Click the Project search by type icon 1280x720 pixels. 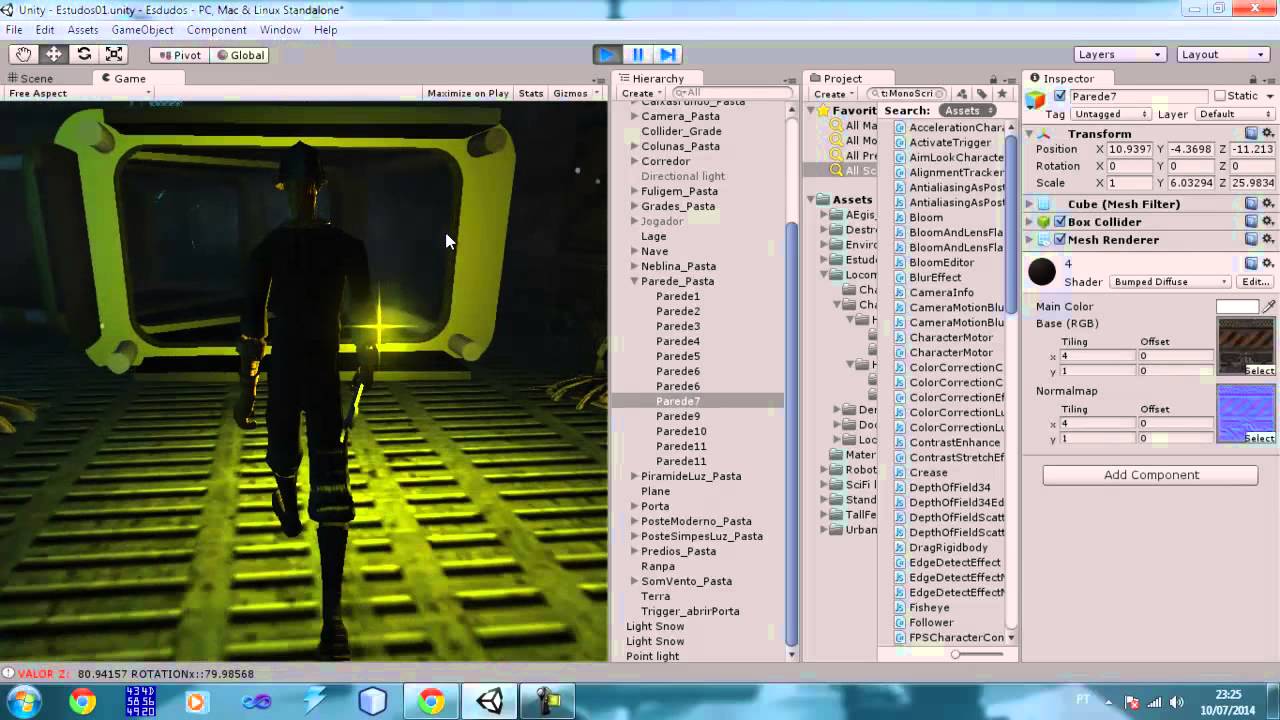[961, 94]
